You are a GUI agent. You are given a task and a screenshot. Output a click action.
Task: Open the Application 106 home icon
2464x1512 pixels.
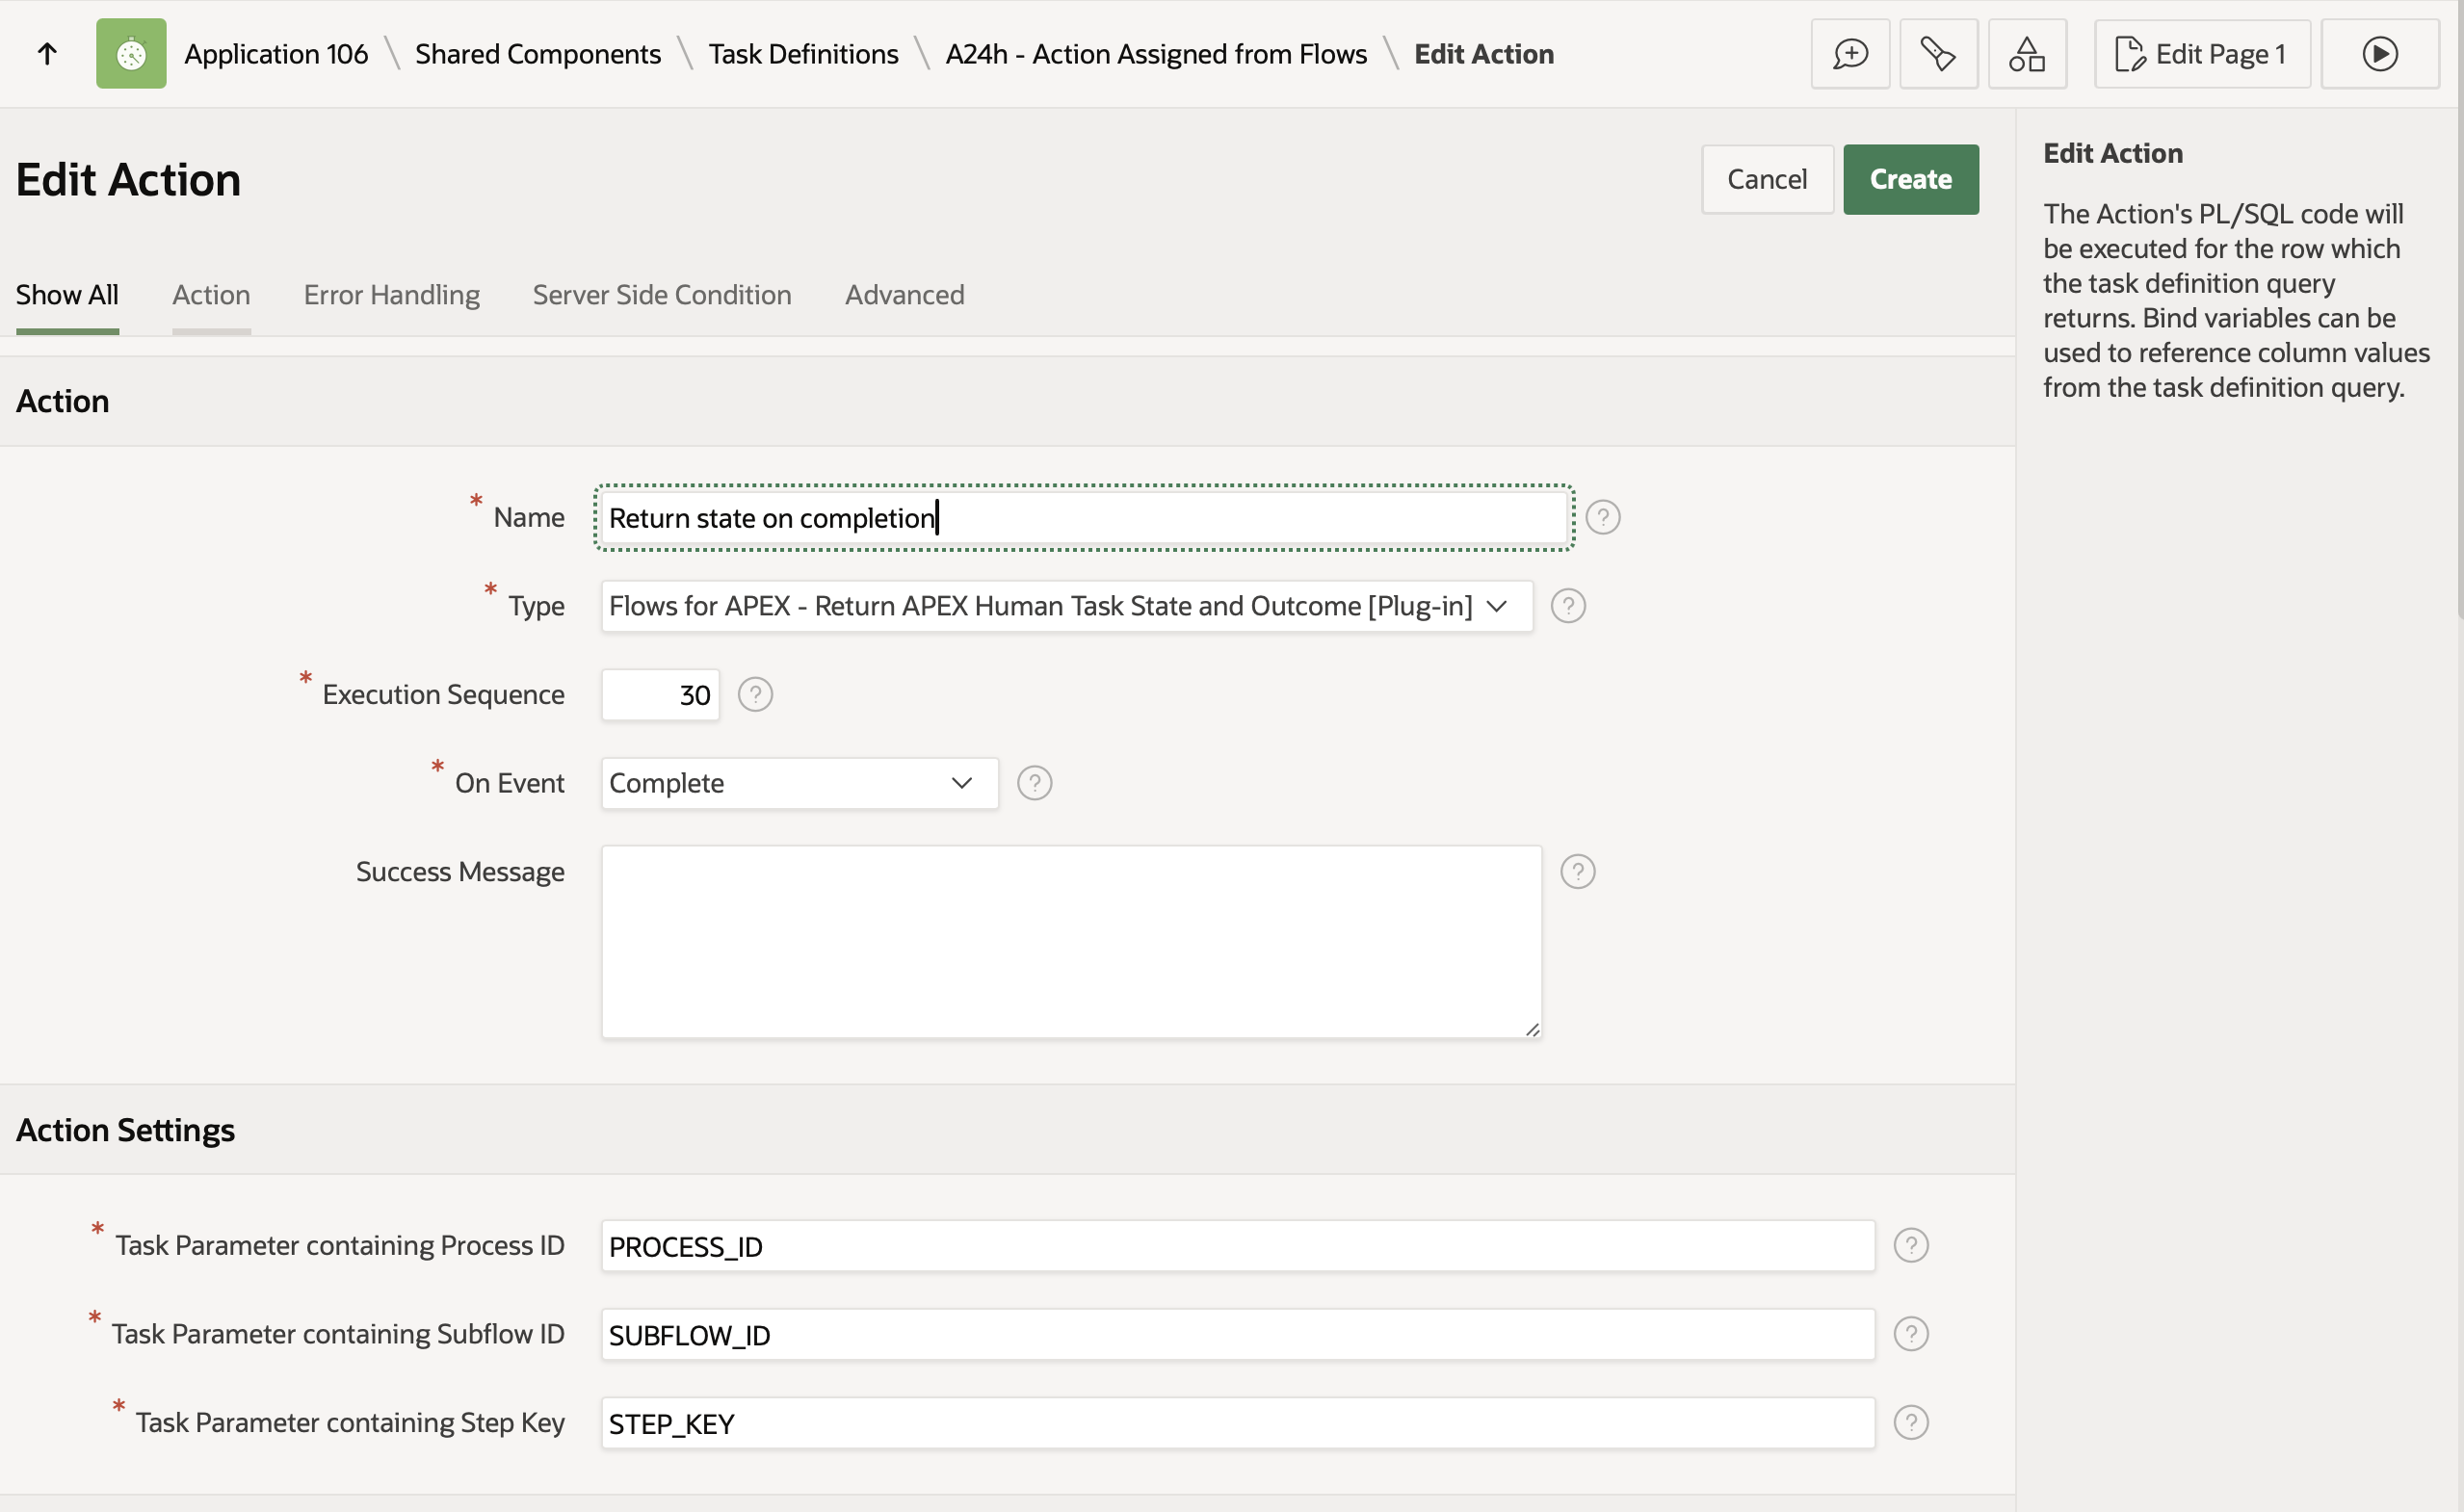click(131, 54)
